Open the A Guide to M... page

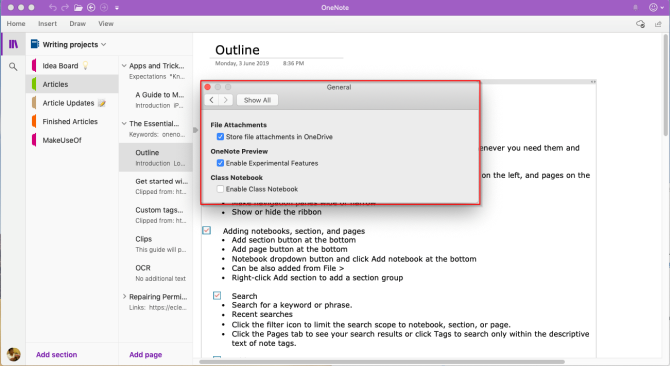pos(156,100)
